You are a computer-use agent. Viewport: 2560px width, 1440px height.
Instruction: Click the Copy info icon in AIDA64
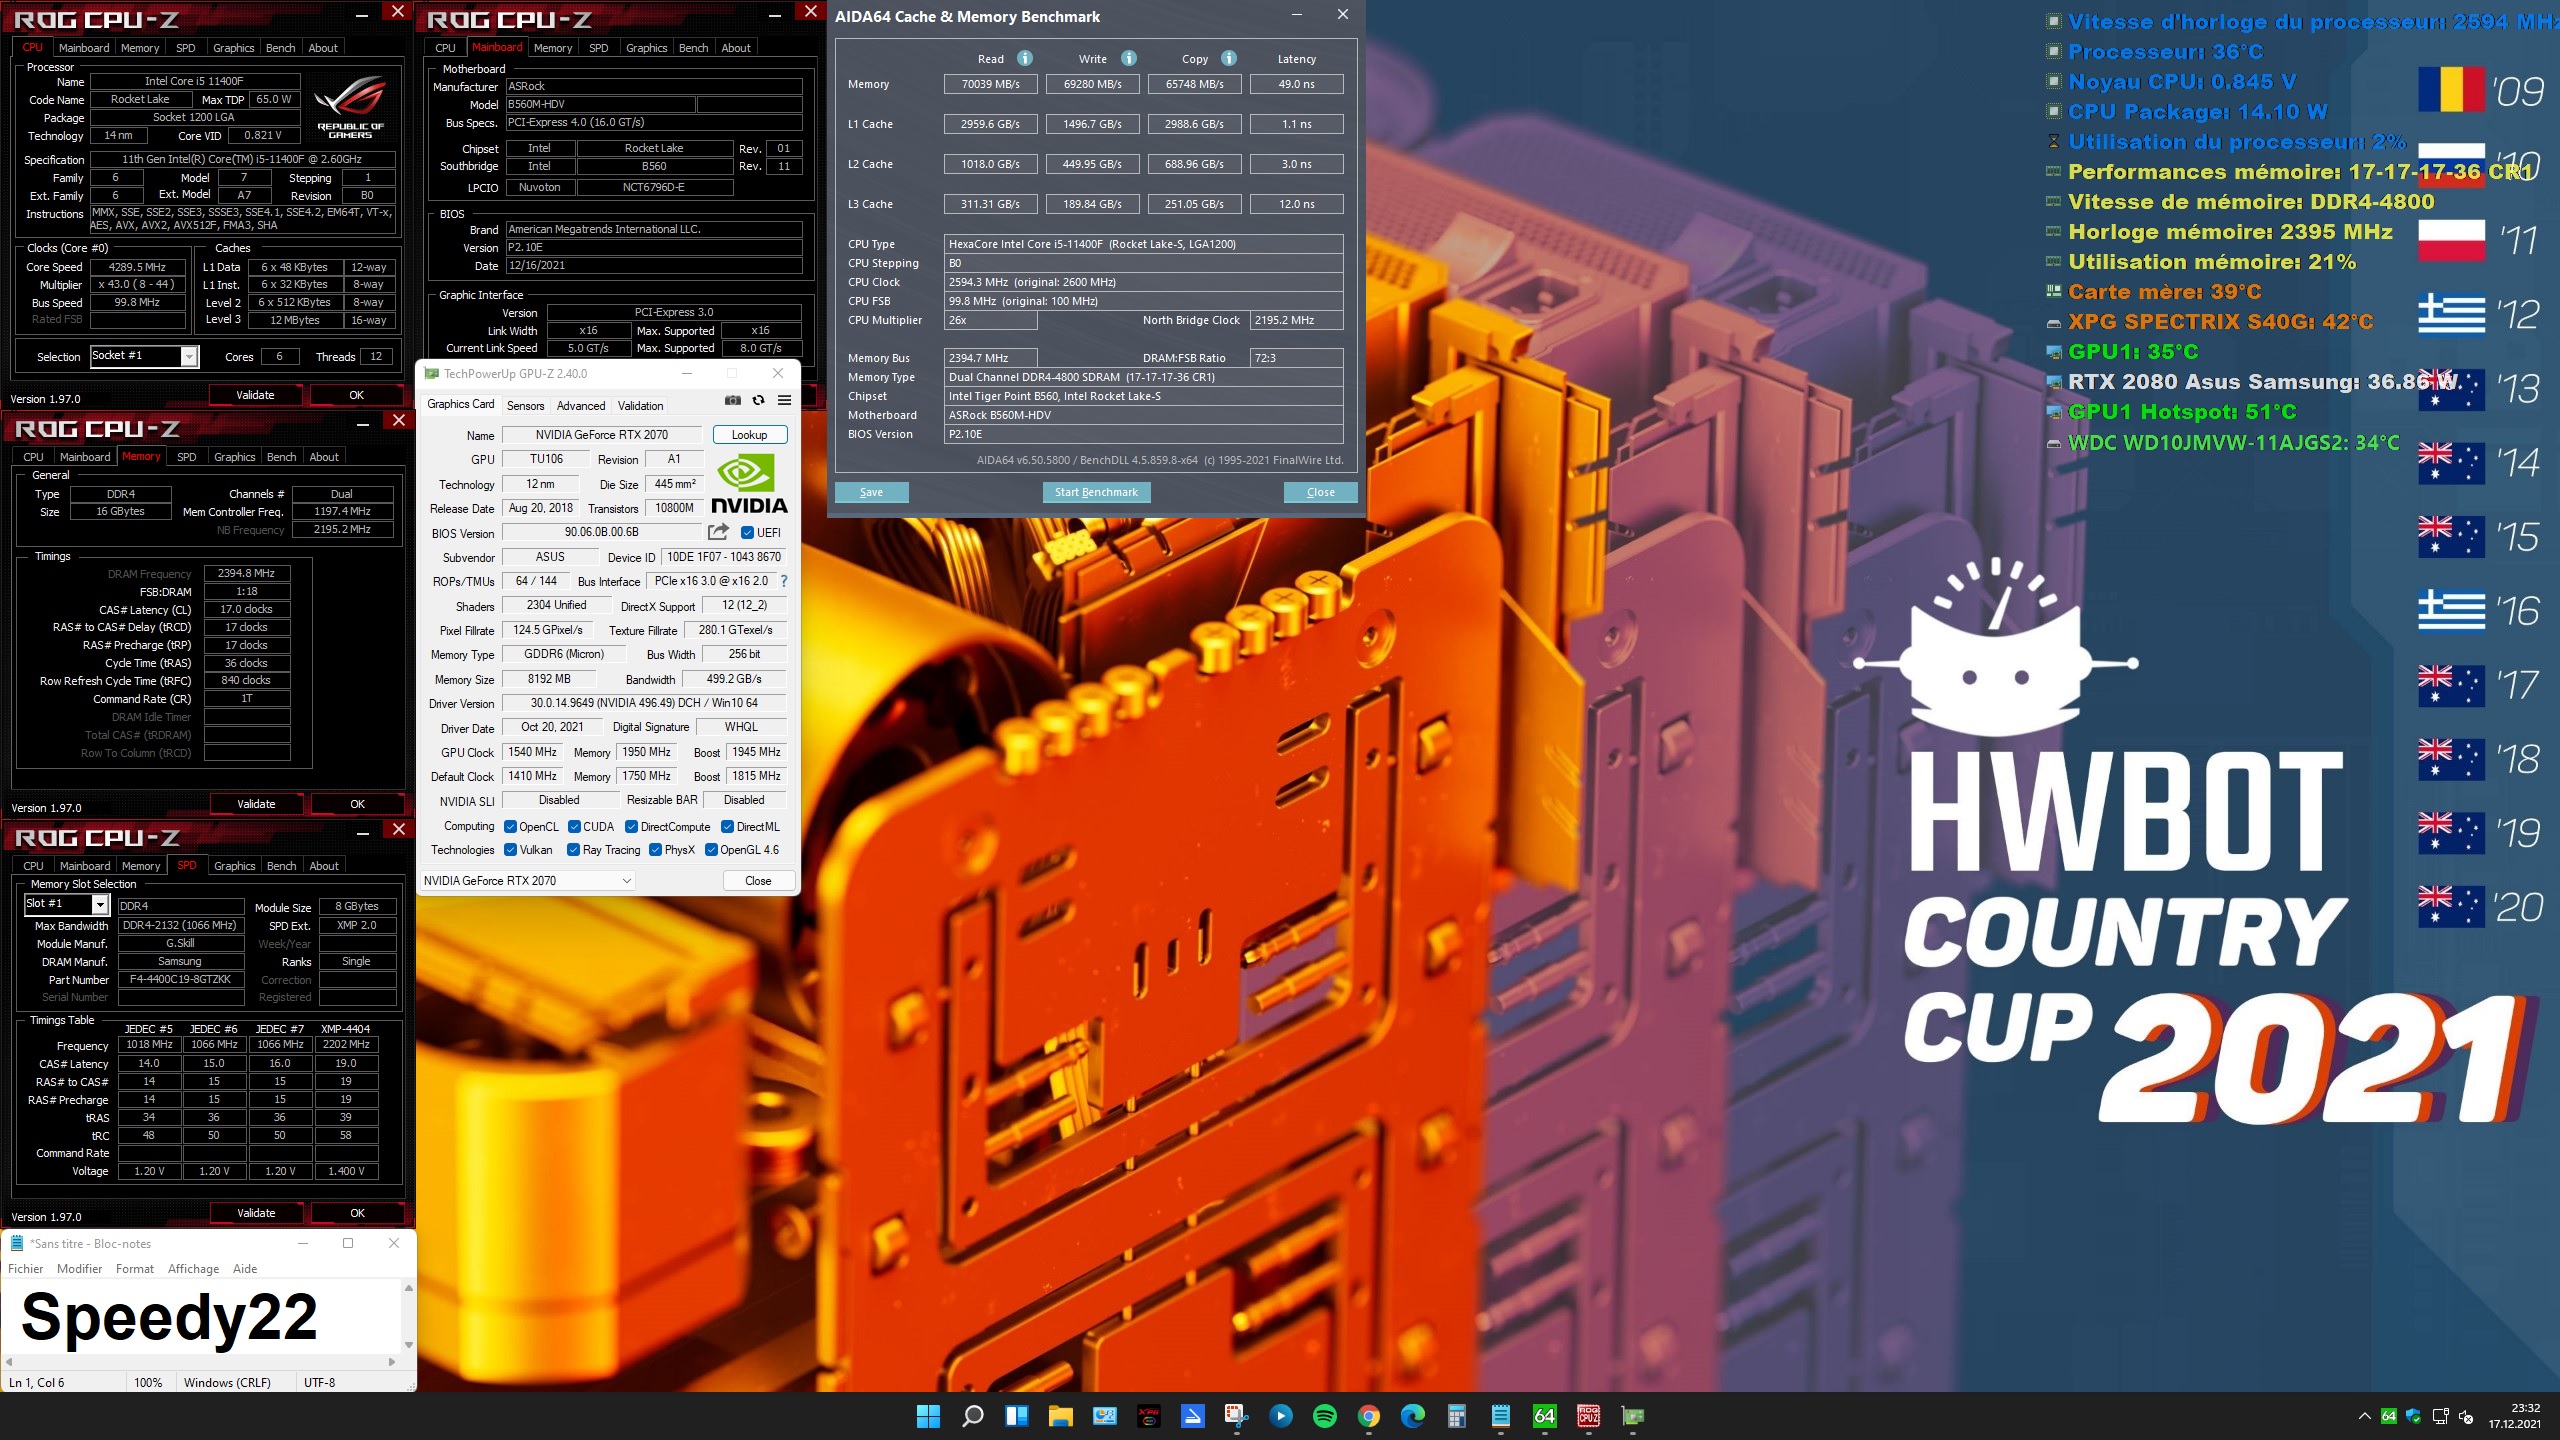[1229, 58]
